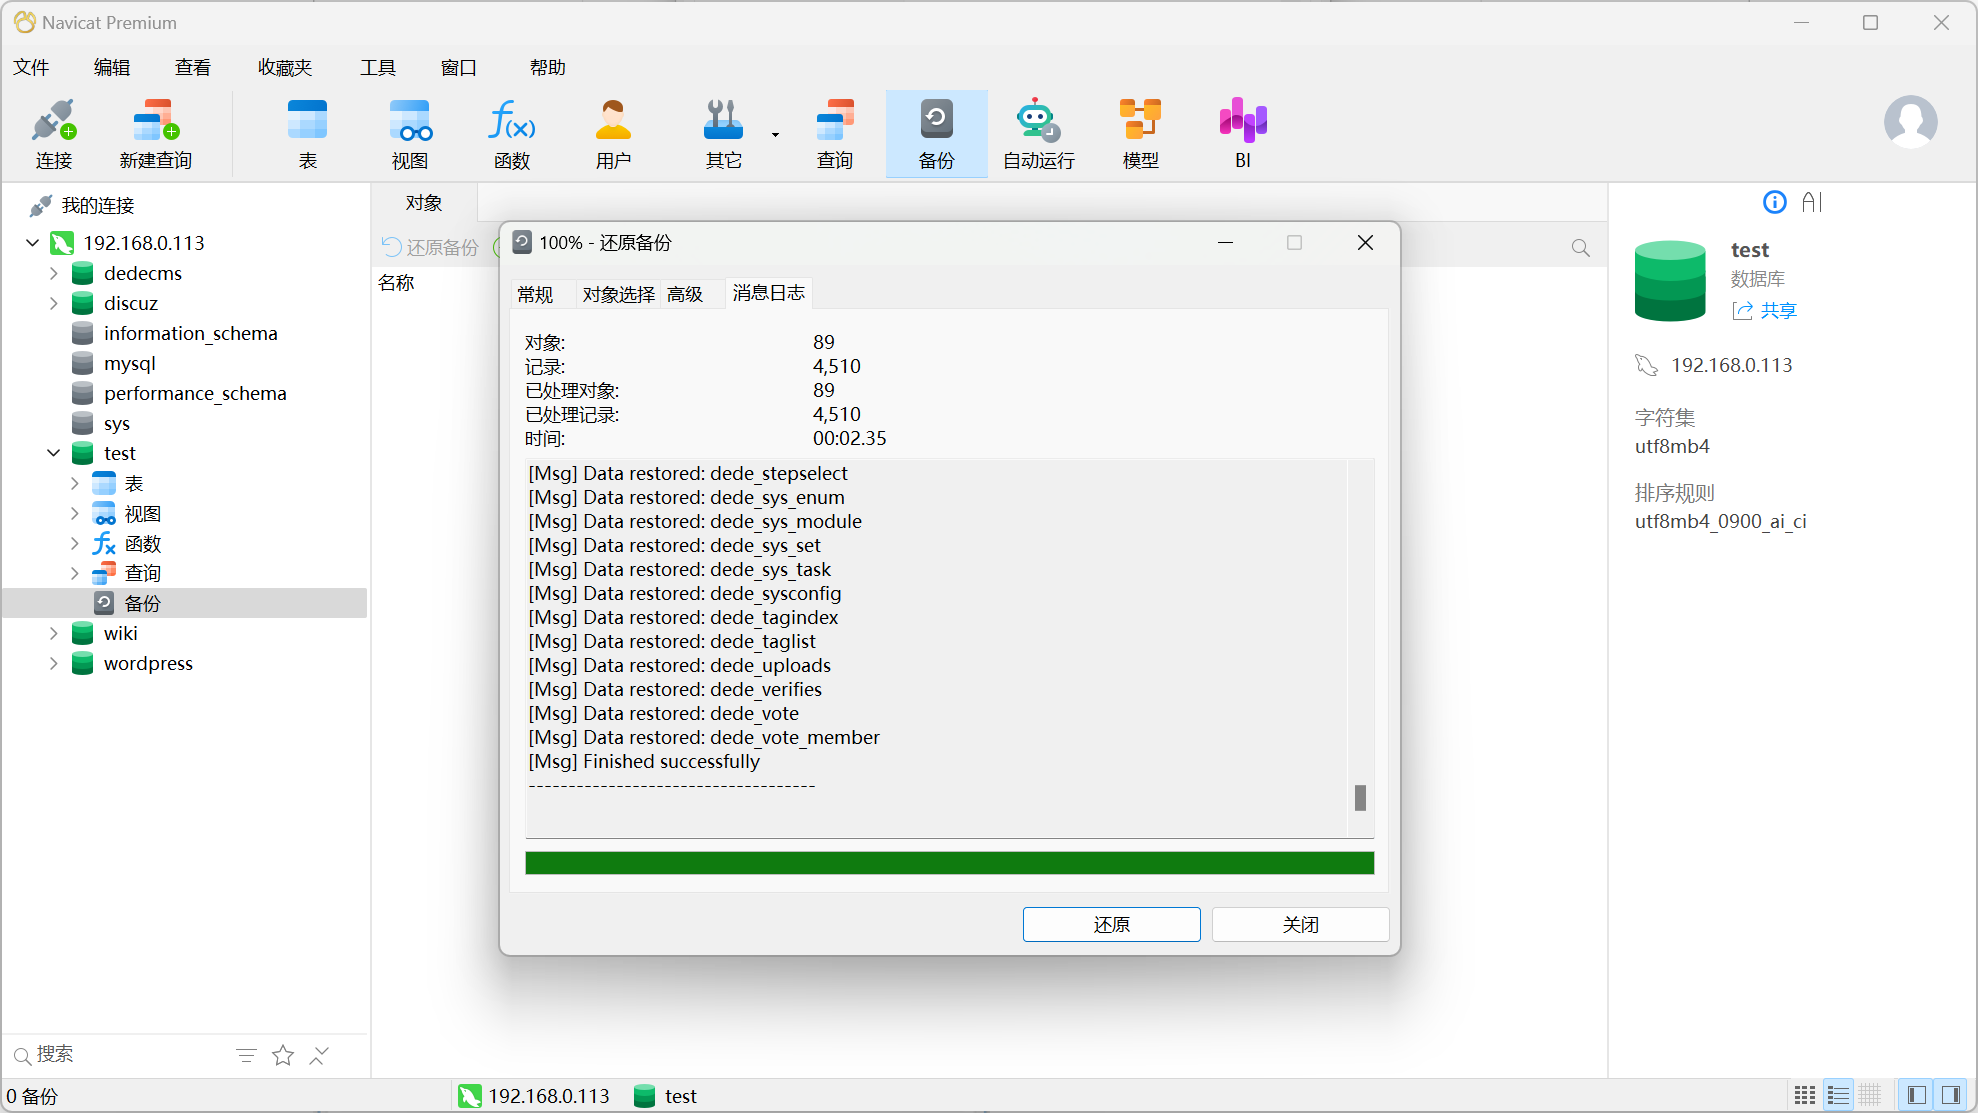
Task: Click the 还原 button
Action: [1111, 924]
